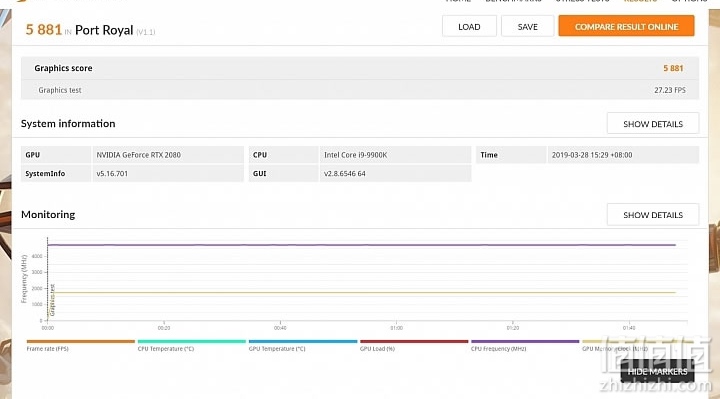The width and height of the screenshot is (720, 399).
Task: Show details for Monitoring section
Action: click(x=652, y=214)
